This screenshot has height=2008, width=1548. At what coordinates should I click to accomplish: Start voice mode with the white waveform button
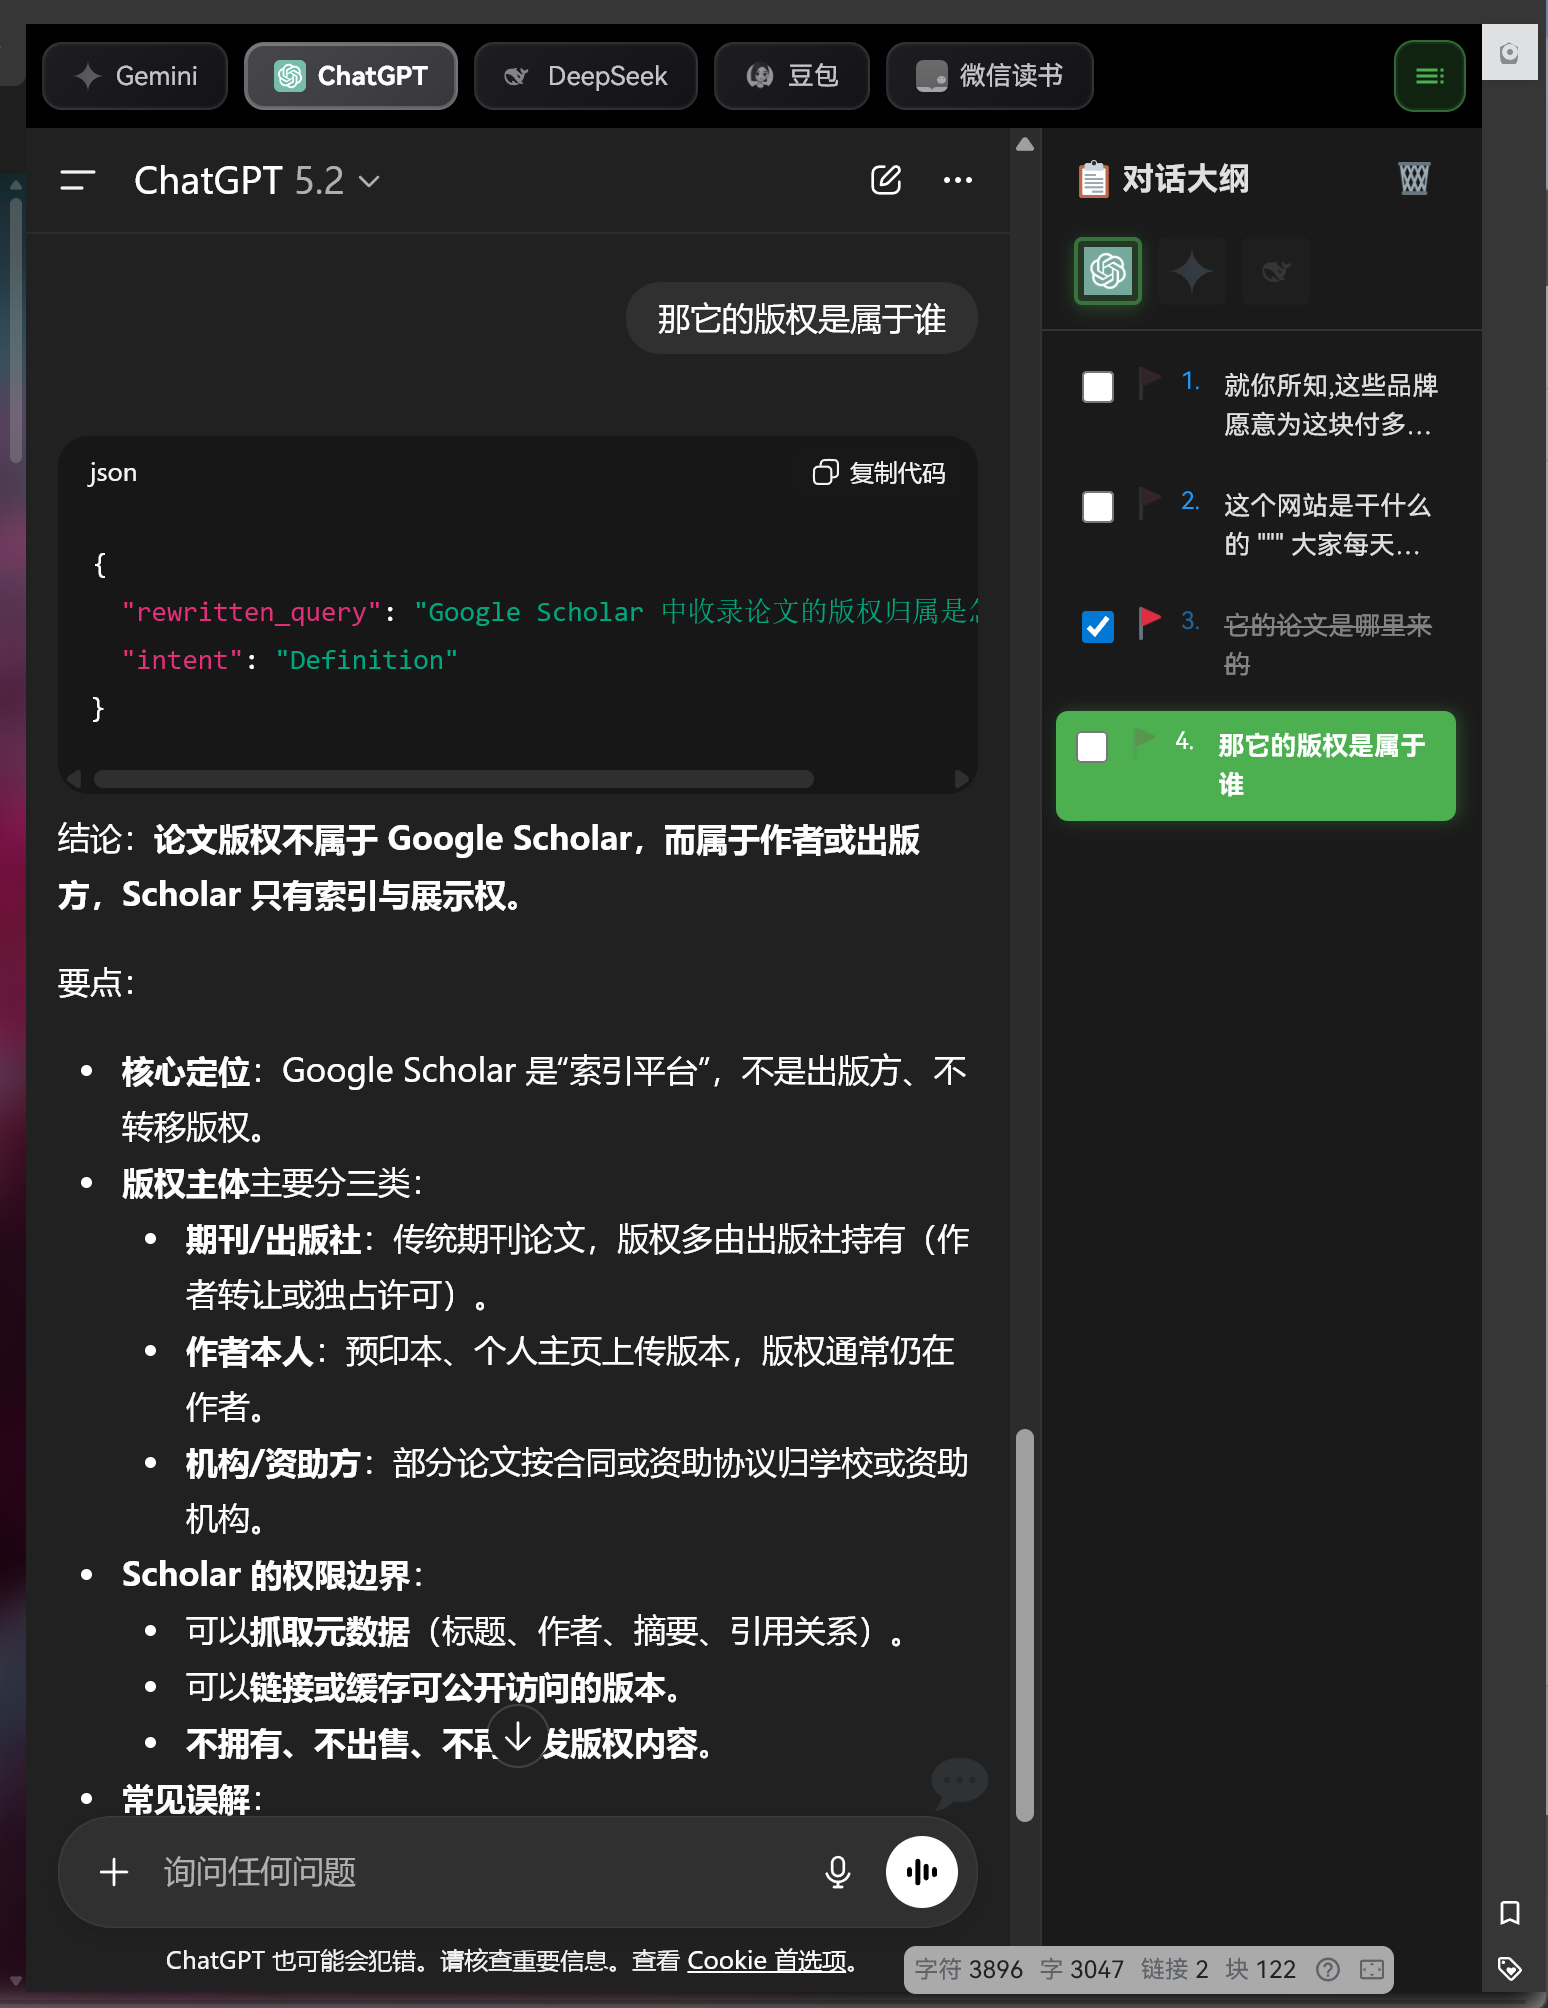[922, 1872]
